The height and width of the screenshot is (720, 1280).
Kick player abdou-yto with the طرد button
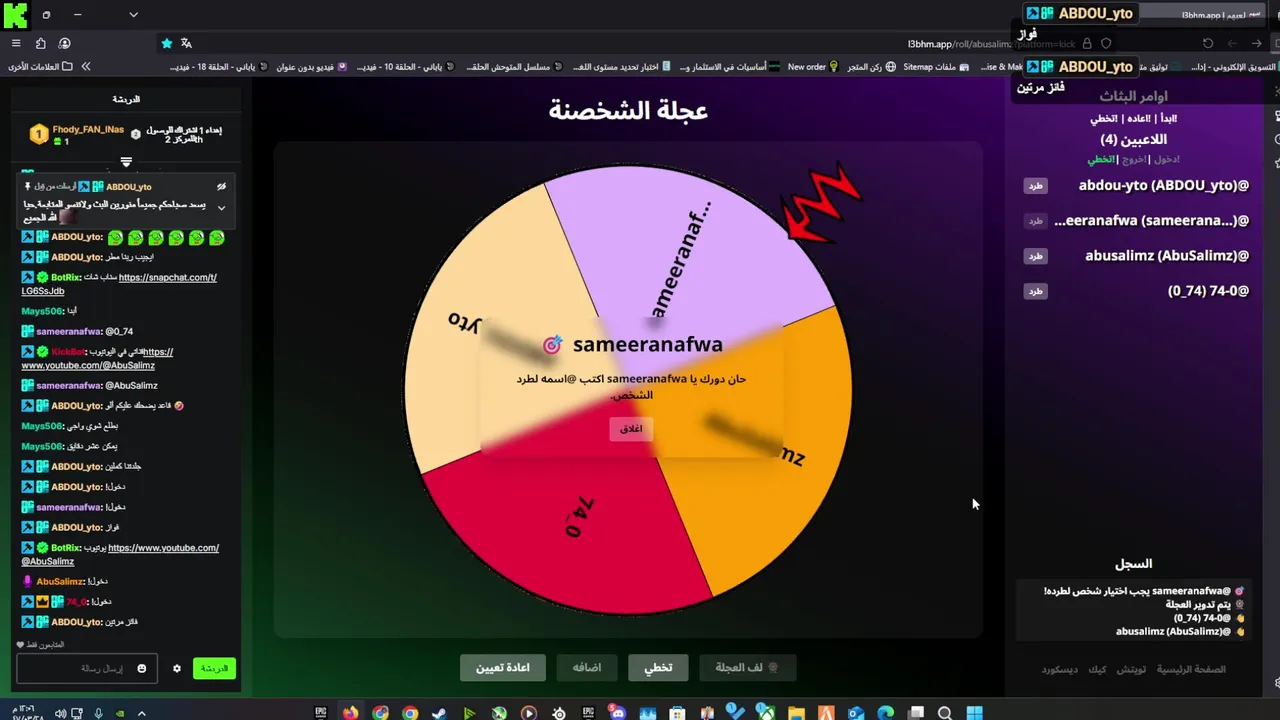(1035, 185)
